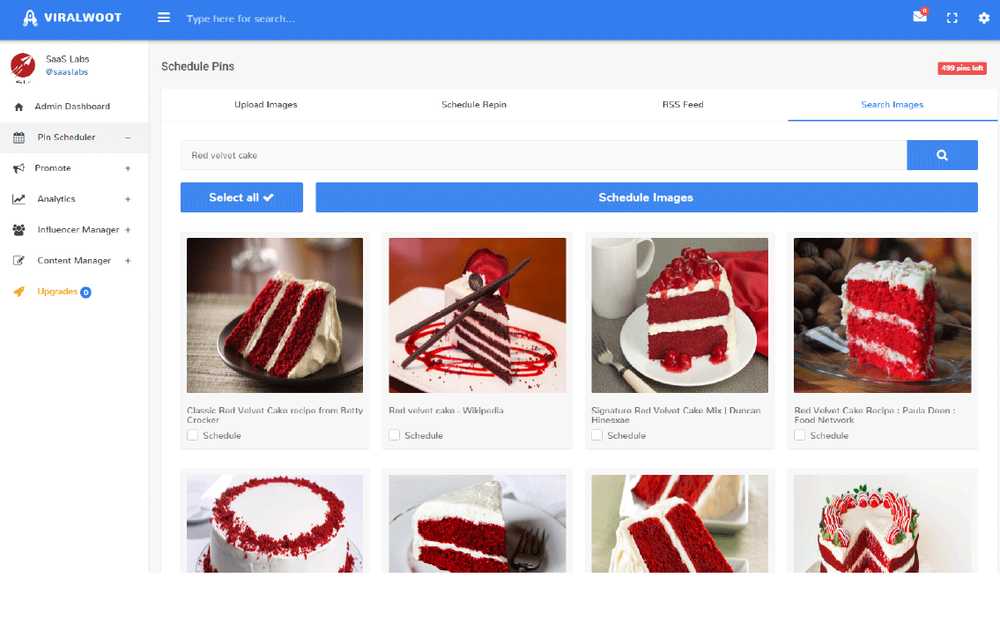
Task: Collapse the Pin Scheduler section
Action: pyautogui.click(x=127, y=137)
